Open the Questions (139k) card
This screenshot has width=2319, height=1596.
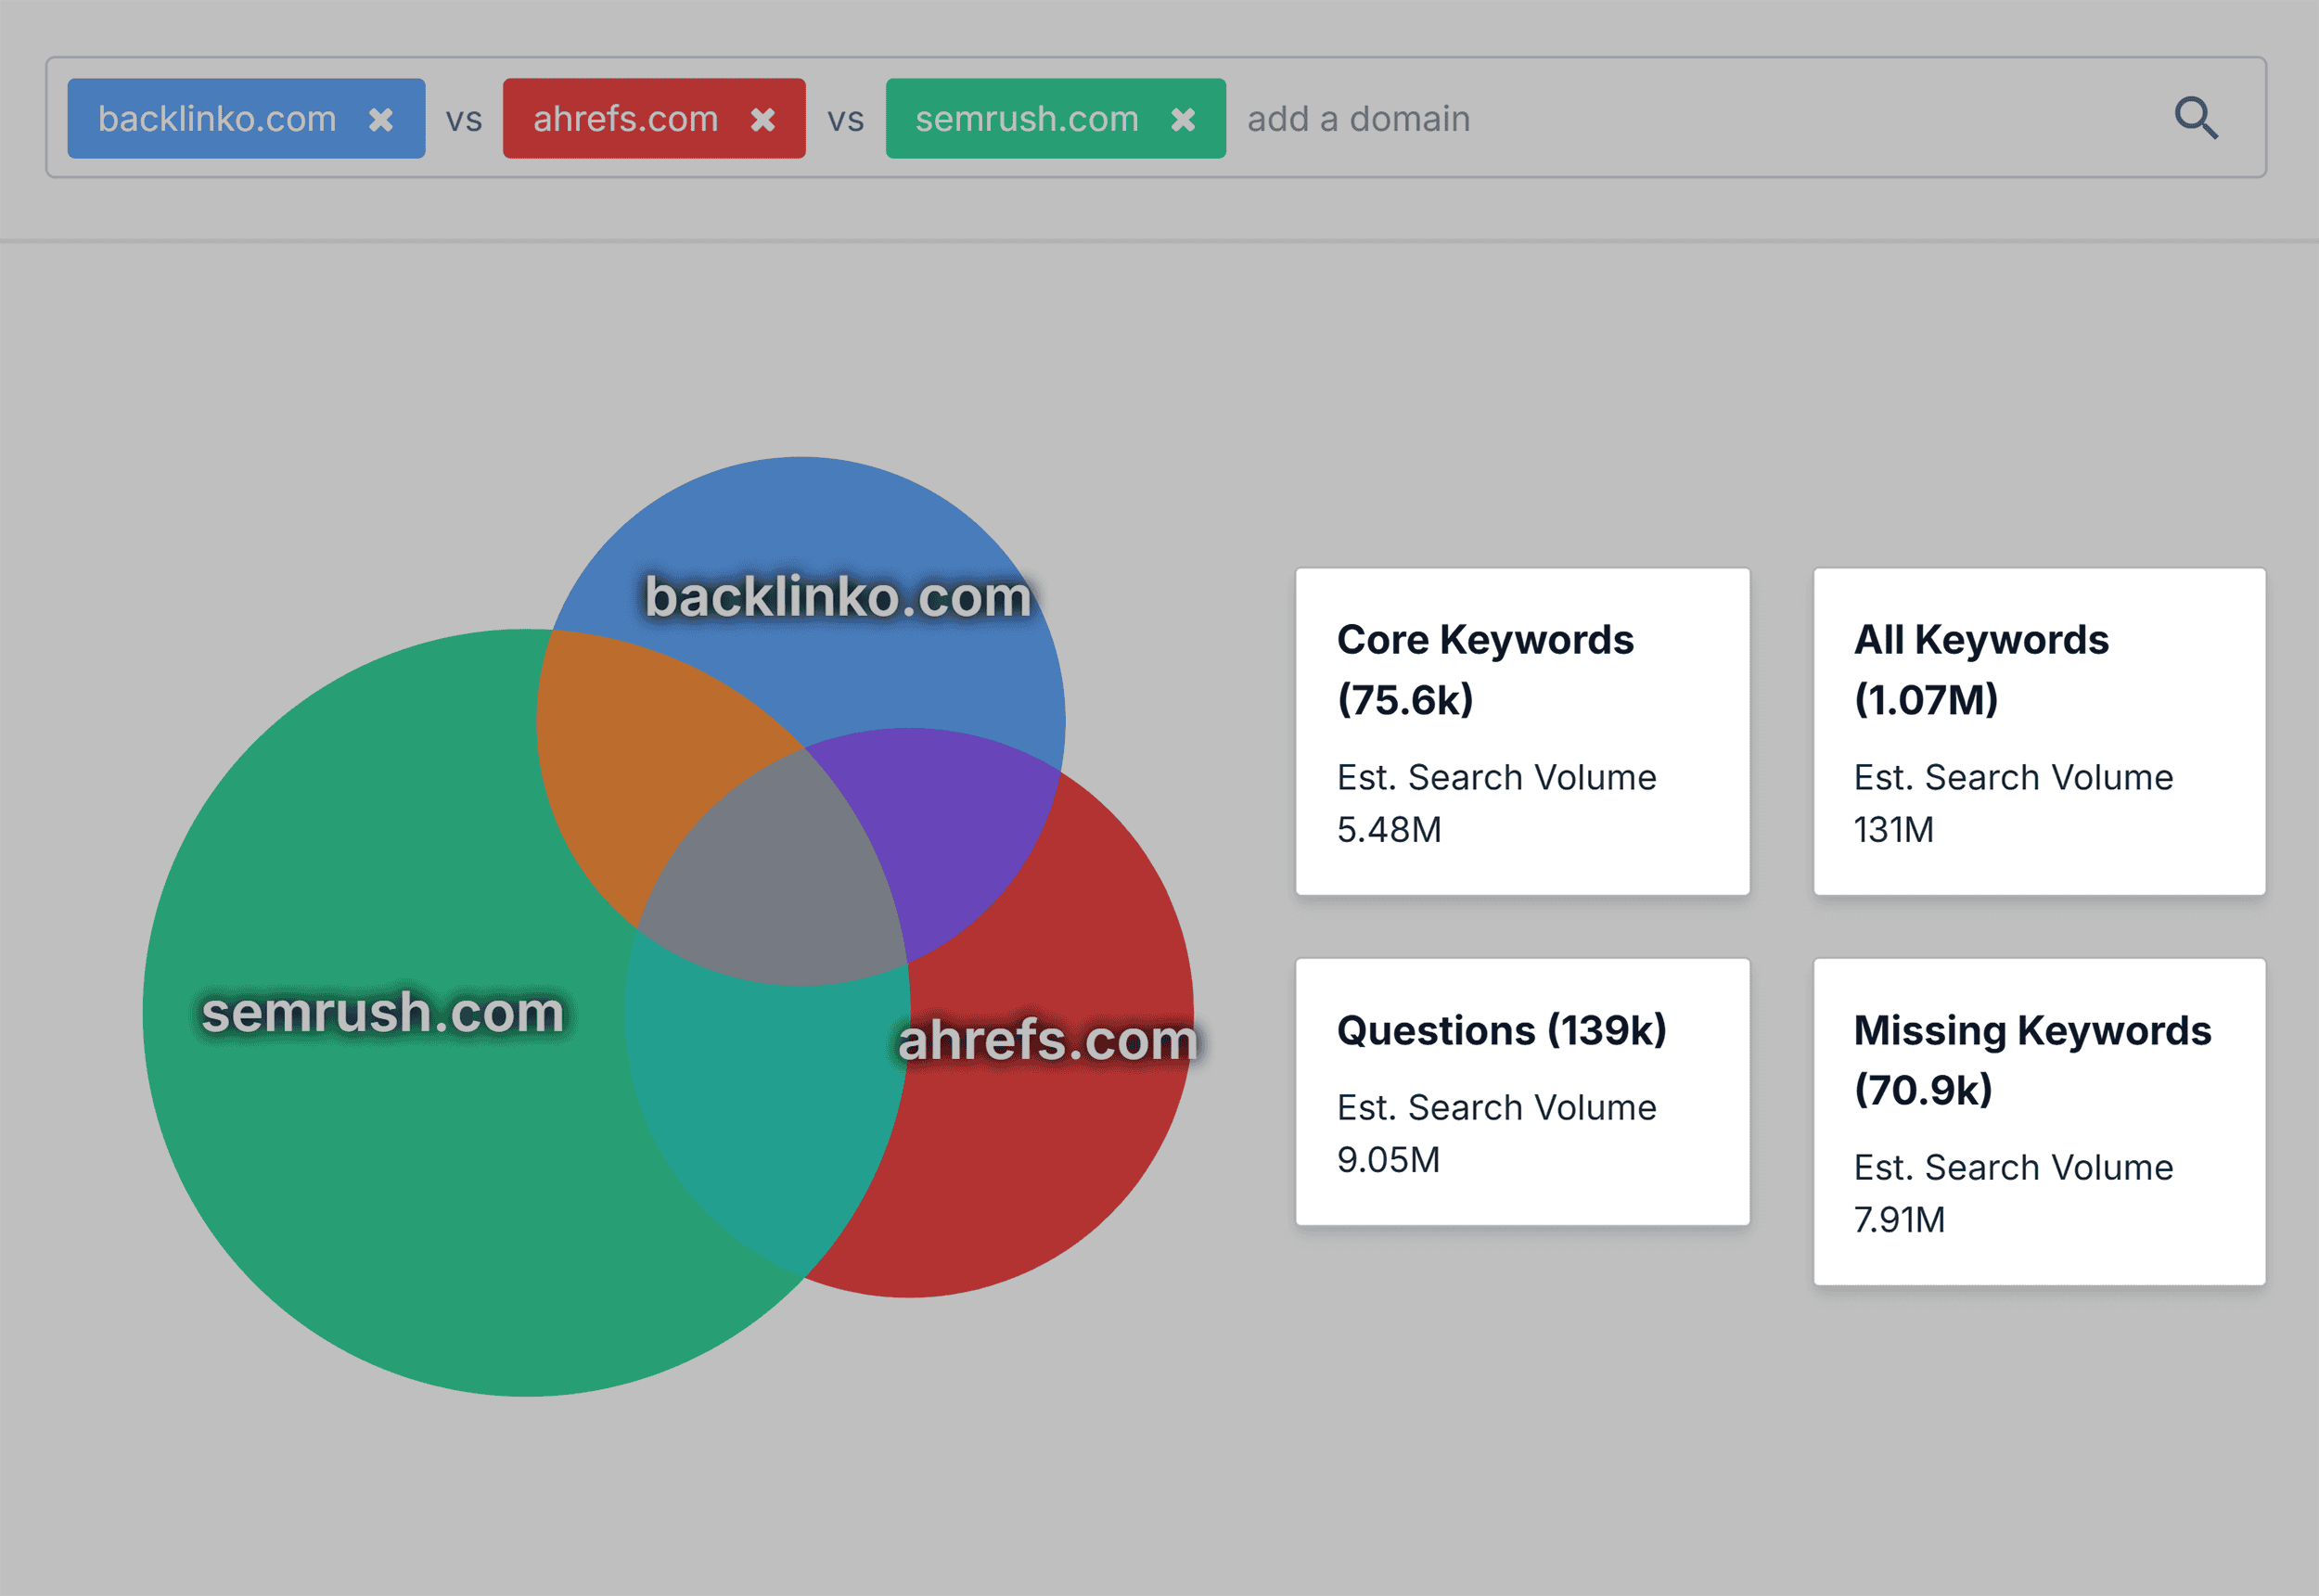click(x=1523, y=1092)
